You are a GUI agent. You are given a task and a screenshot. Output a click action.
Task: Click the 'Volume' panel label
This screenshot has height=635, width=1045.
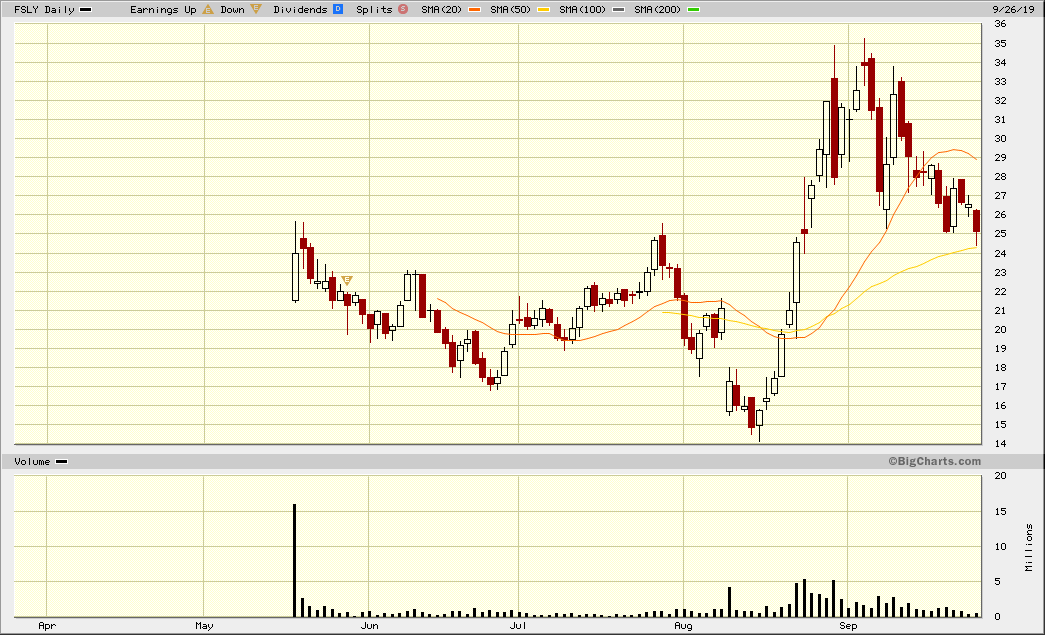tap(32, 462)
